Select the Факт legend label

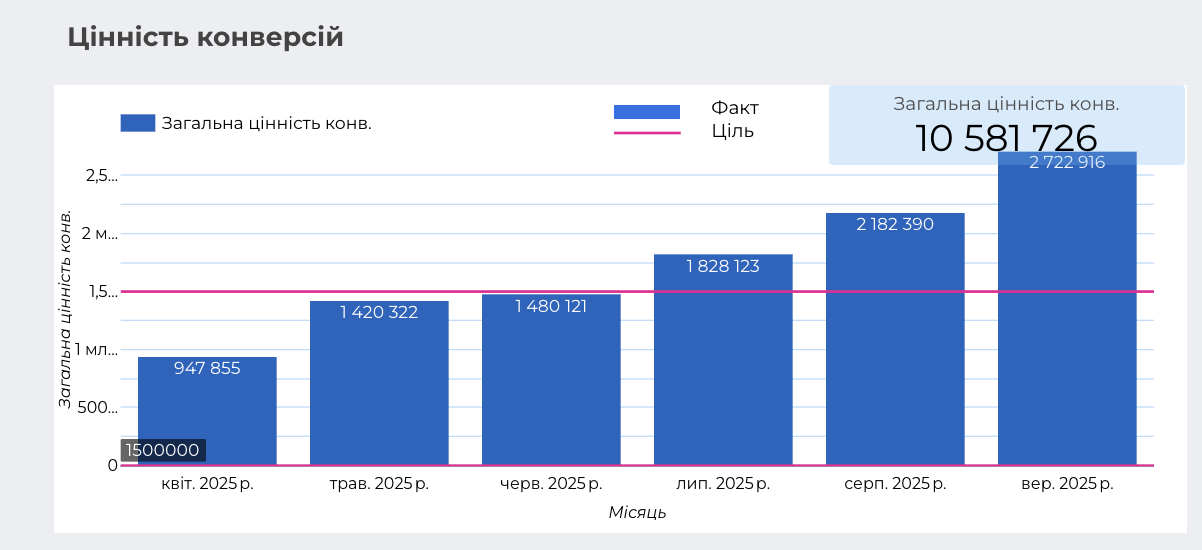click(734, 108)
